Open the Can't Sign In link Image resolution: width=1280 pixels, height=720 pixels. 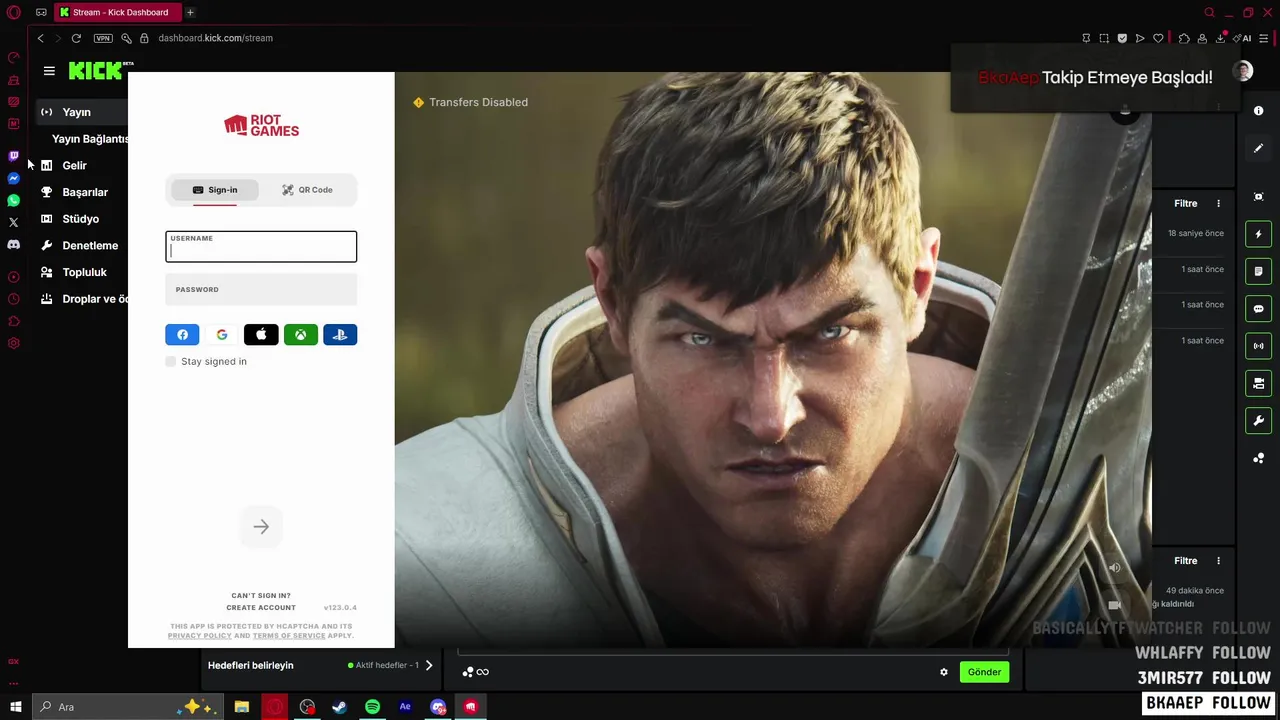pyautogui.click(x=261, y=596)
